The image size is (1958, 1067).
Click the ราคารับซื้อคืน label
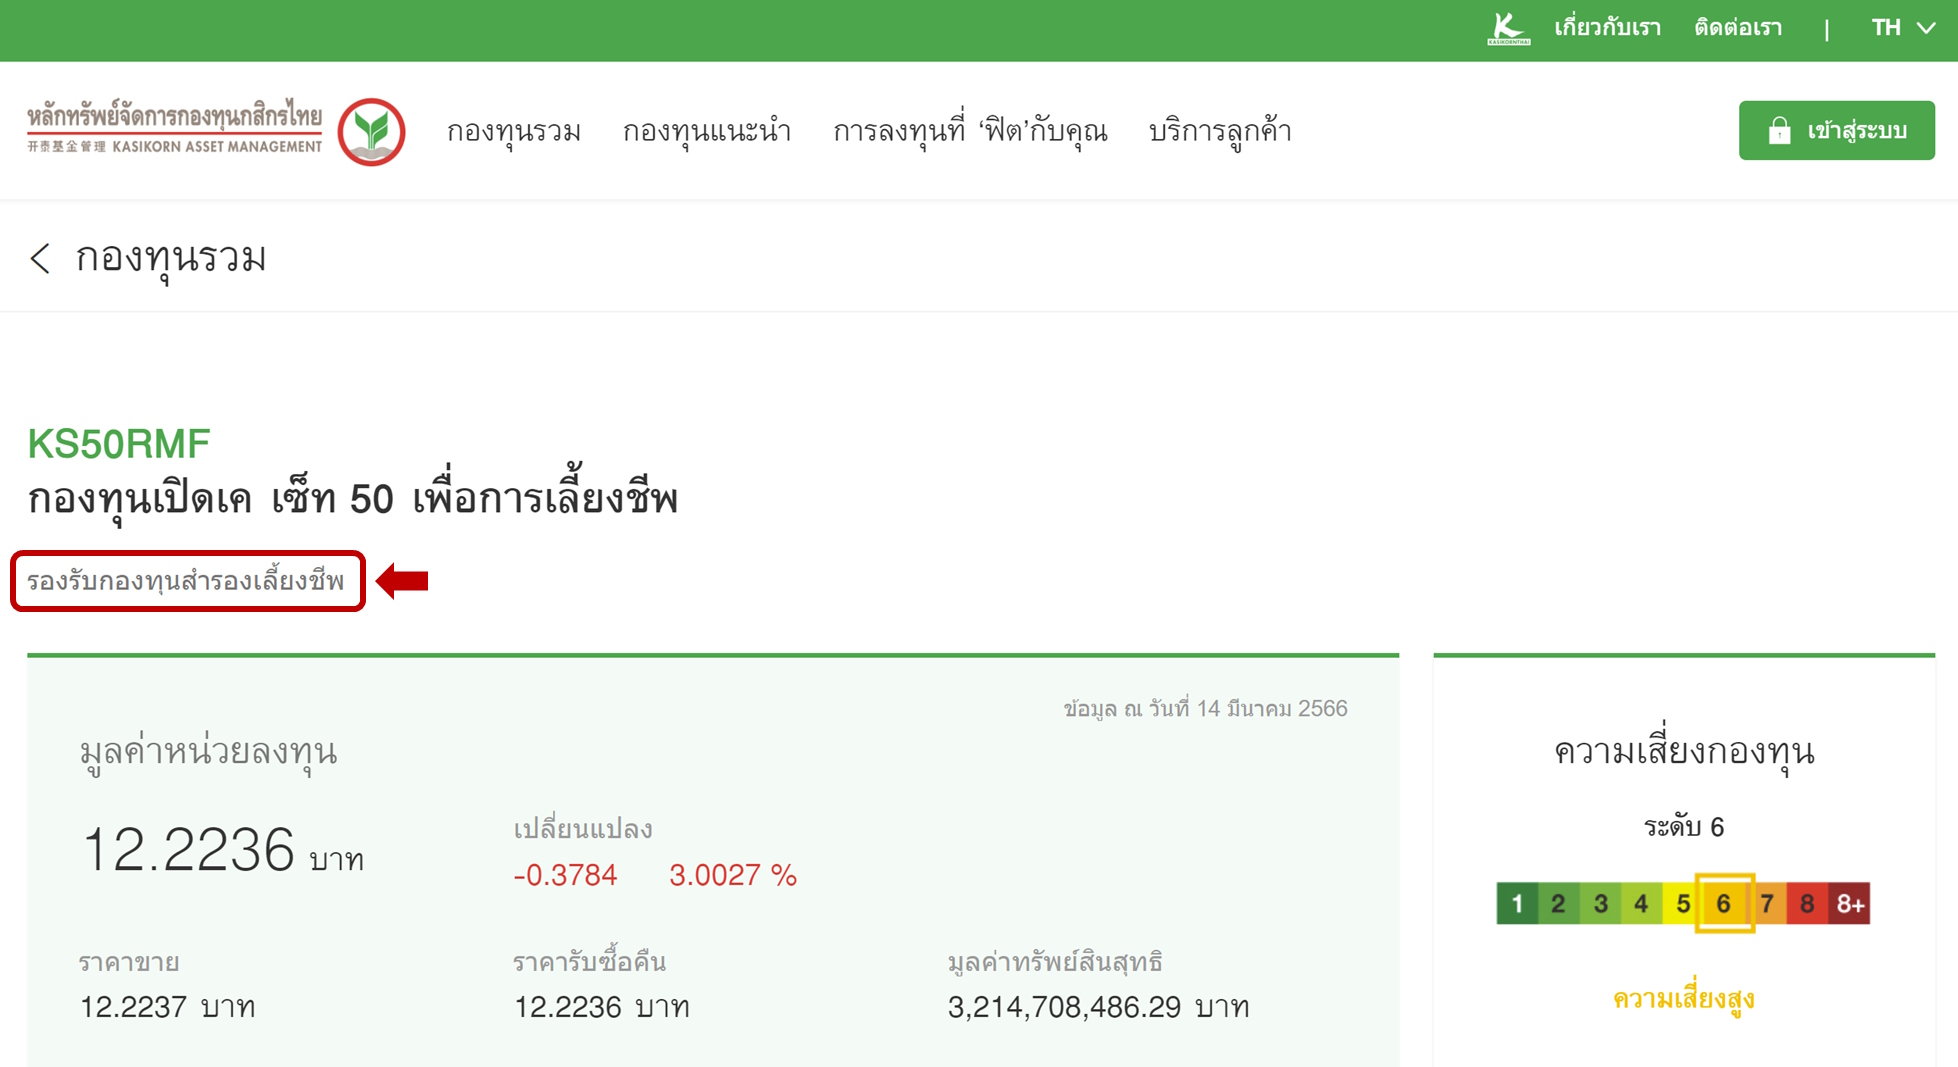(x=589, y=962)
